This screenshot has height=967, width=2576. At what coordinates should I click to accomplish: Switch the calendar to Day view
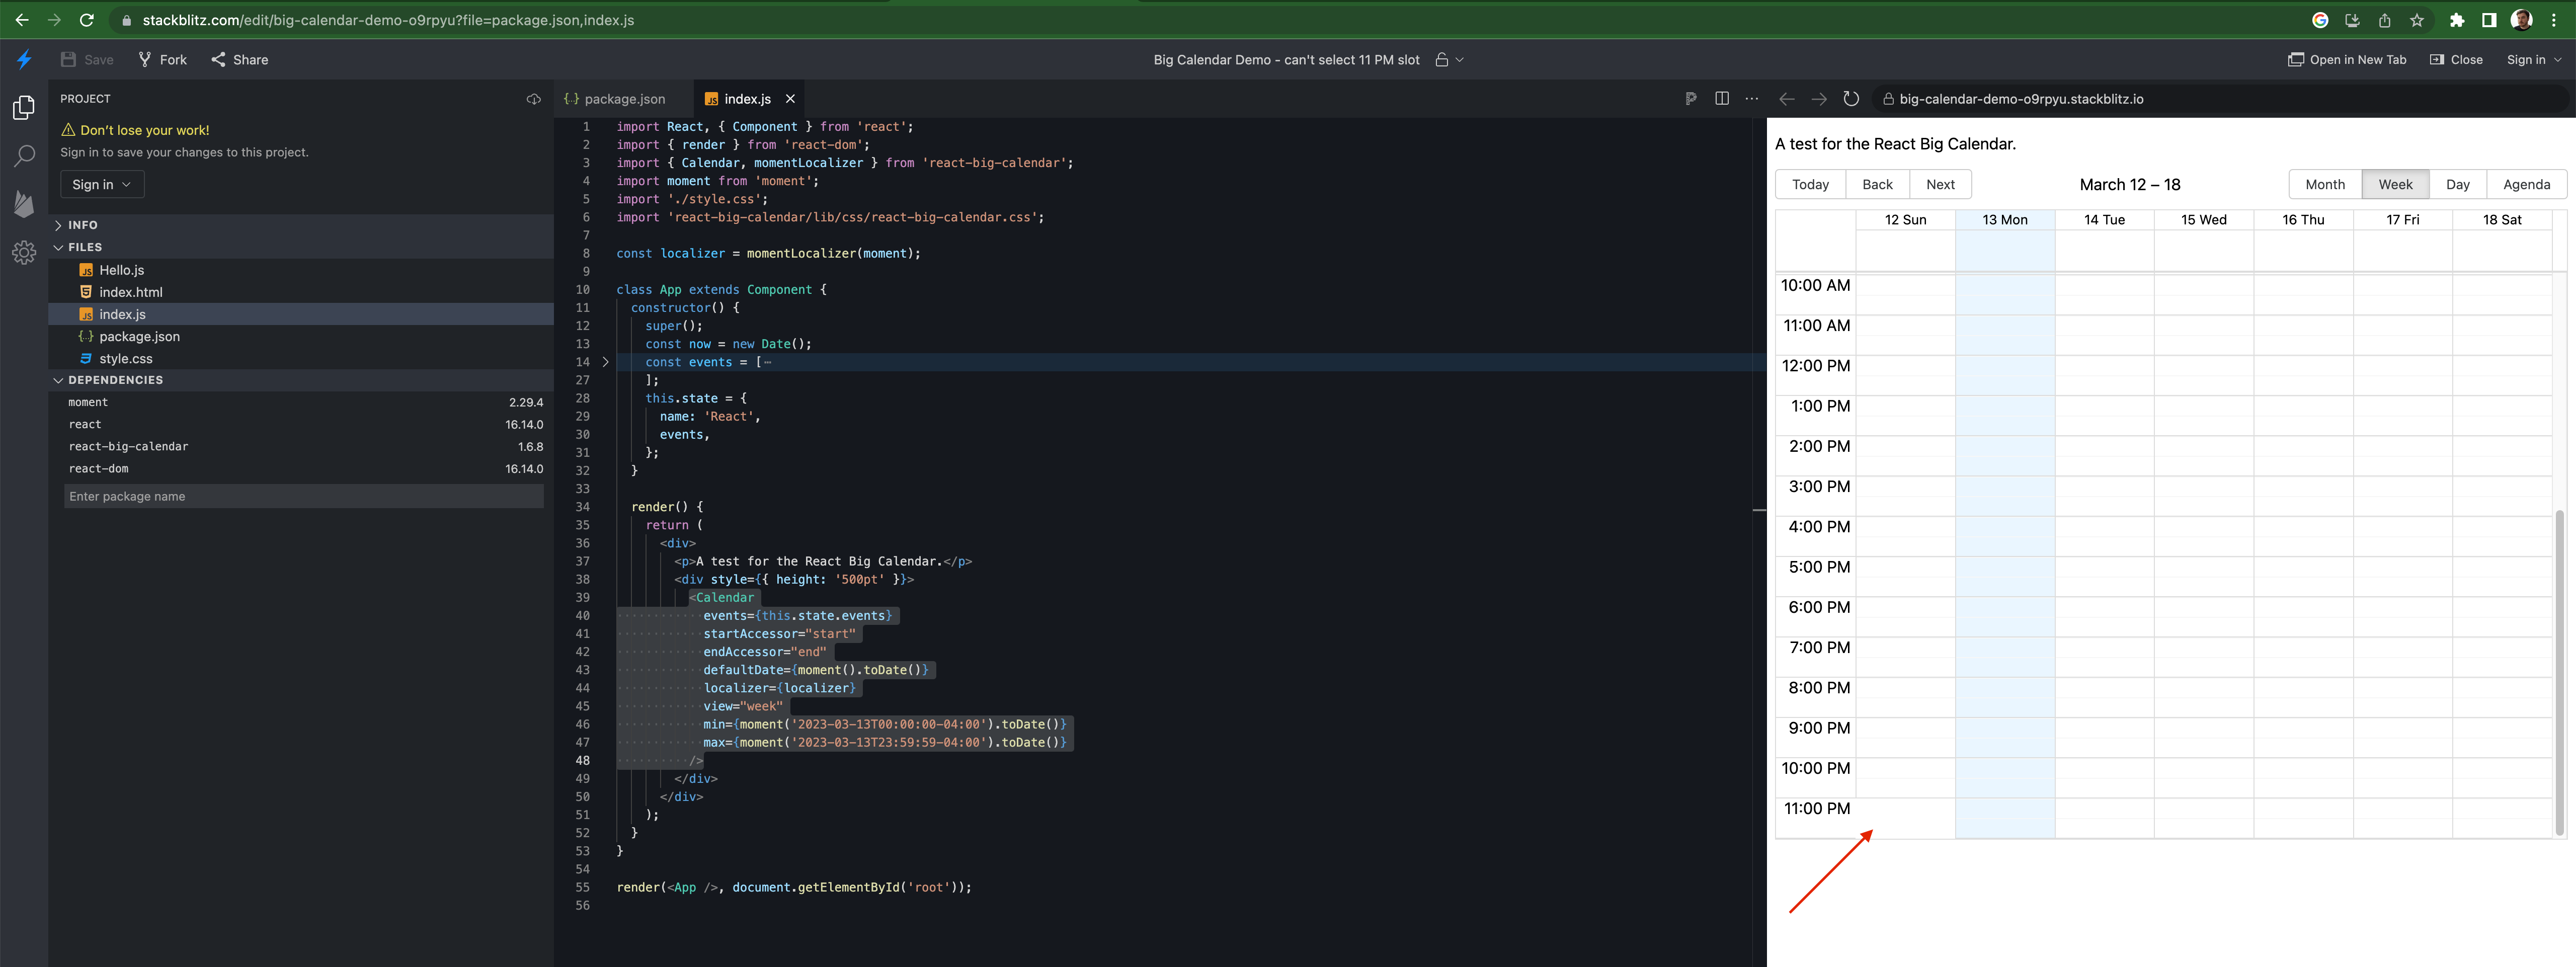tap(2459, 184)
